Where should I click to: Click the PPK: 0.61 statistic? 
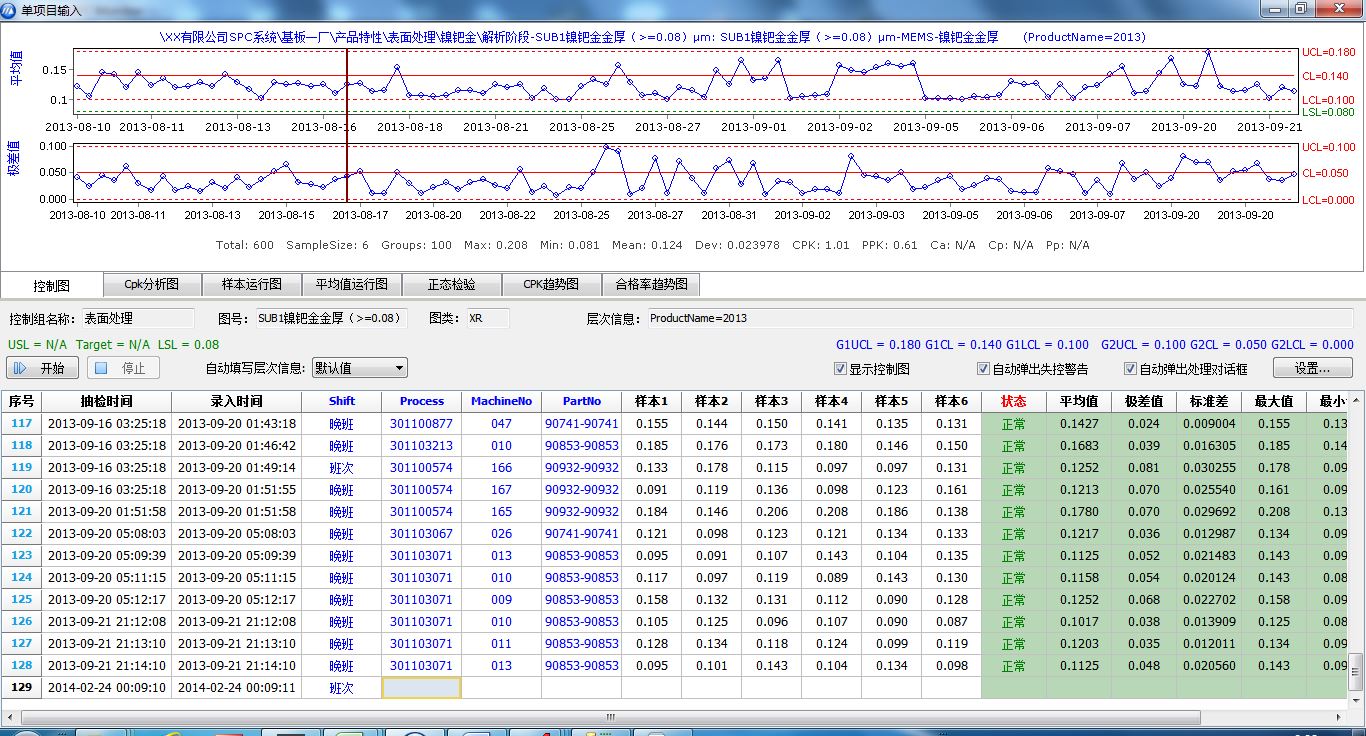coord(889,245)
